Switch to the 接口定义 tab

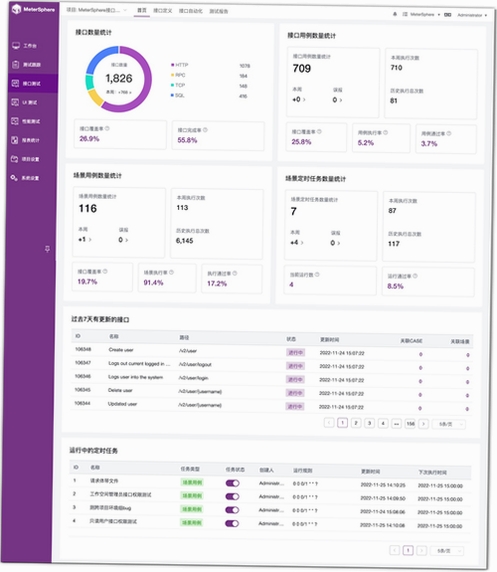[163, 11]
